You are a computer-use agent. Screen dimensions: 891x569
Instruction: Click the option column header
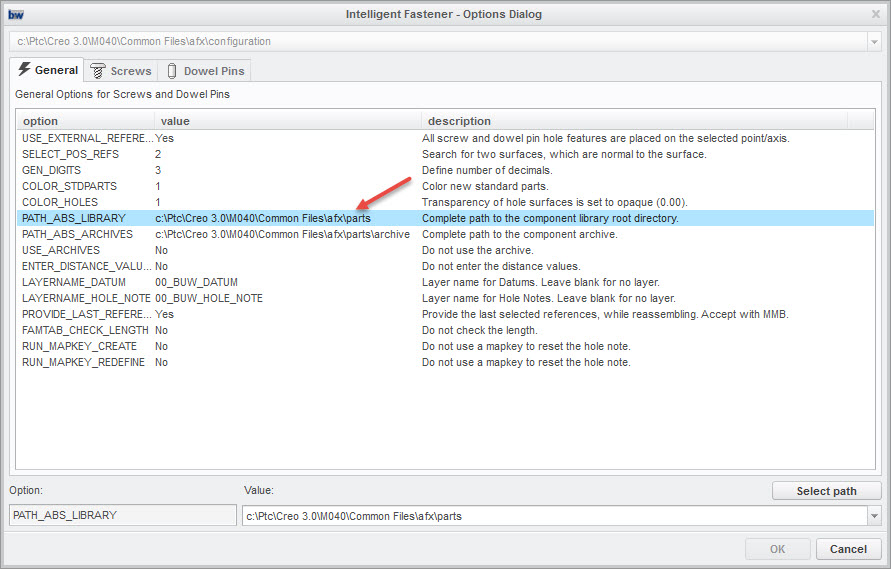85,121
